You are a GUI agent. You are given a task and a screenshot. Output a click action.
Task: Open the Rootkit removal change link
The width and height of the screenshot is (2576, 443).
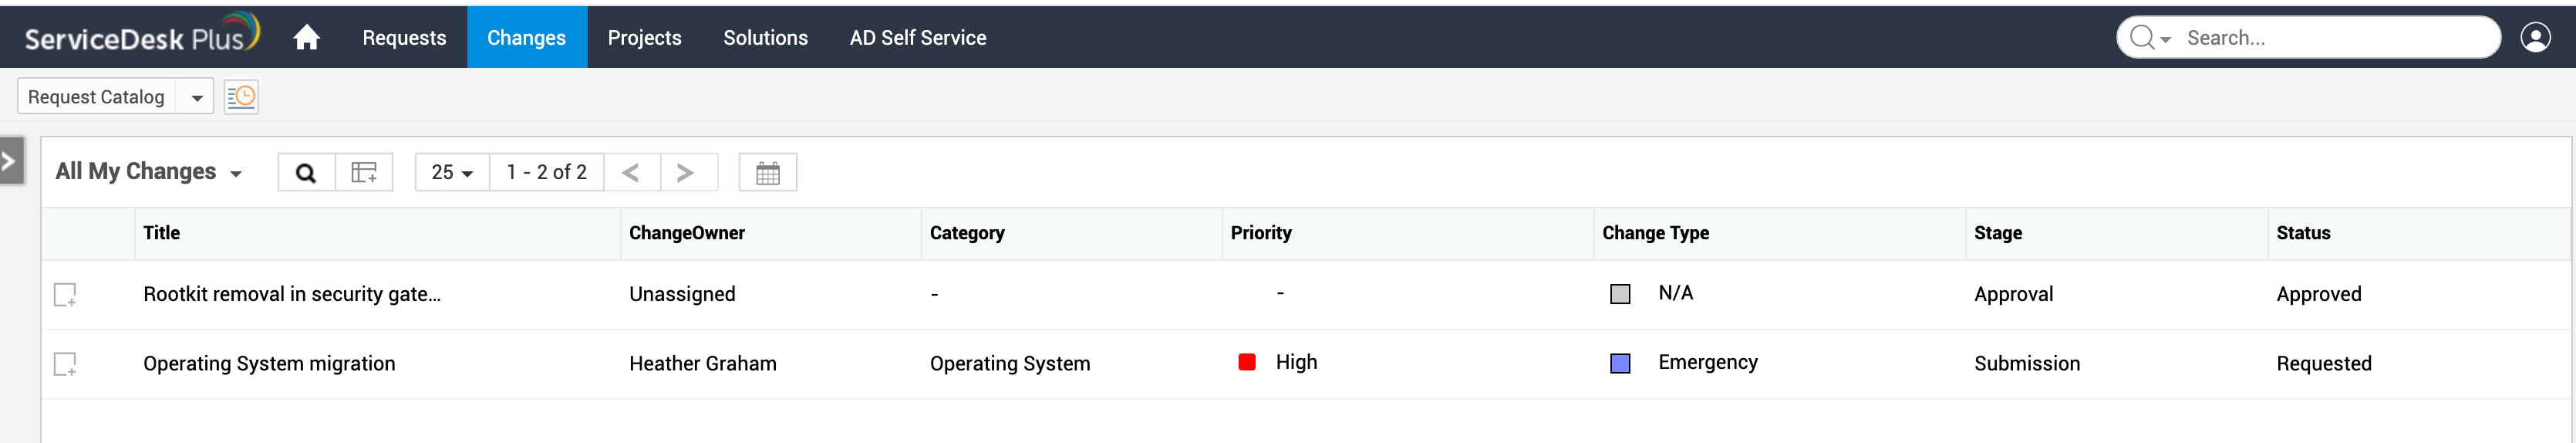(x=291, y=294)
